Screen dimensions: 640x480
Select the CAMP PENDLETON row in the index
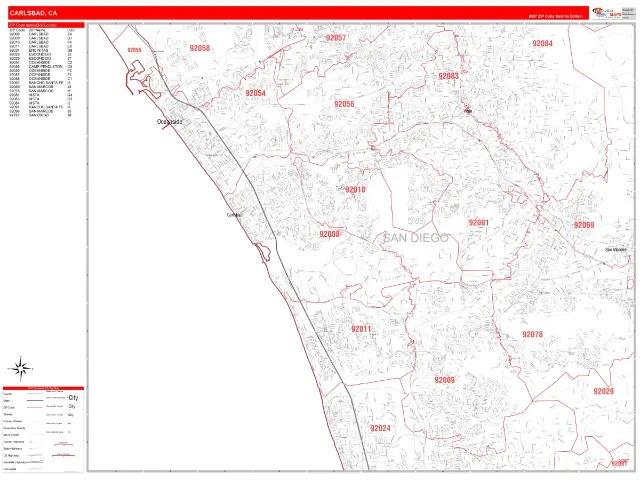pos(41,67)
